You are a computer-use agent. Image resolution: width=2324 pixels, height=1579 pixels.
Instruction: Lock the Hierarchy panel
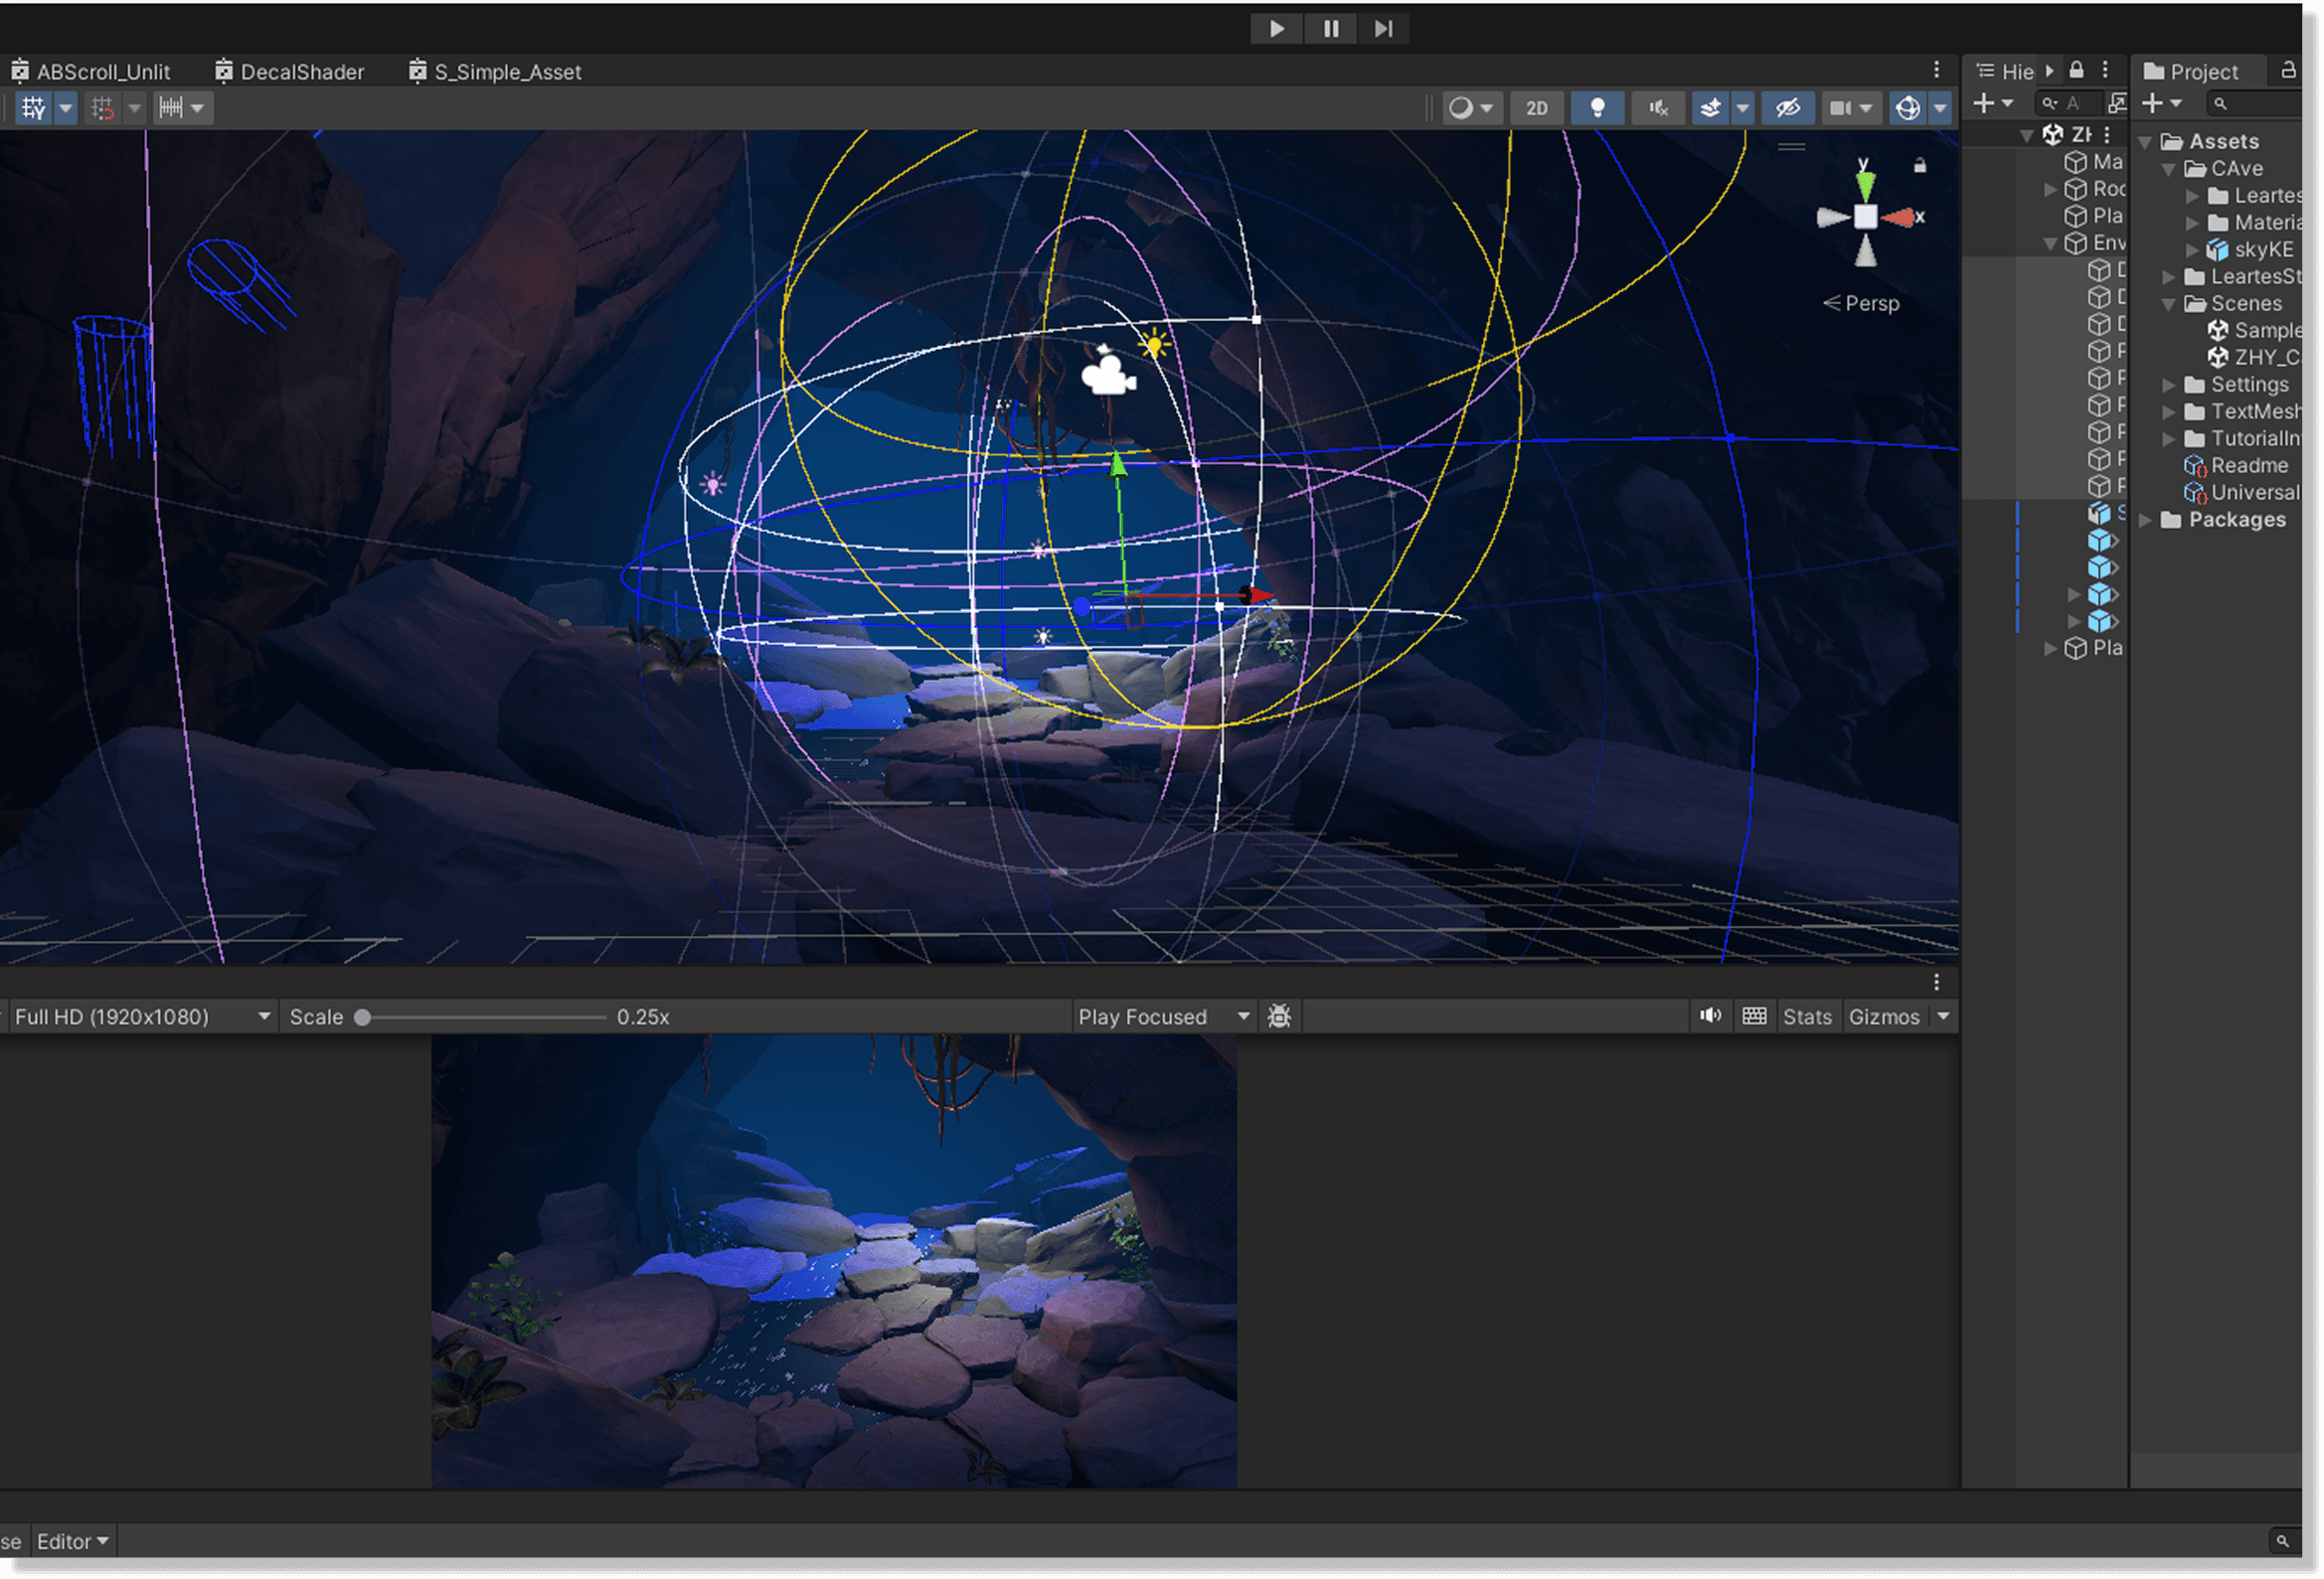click(x=2077, y=70)
